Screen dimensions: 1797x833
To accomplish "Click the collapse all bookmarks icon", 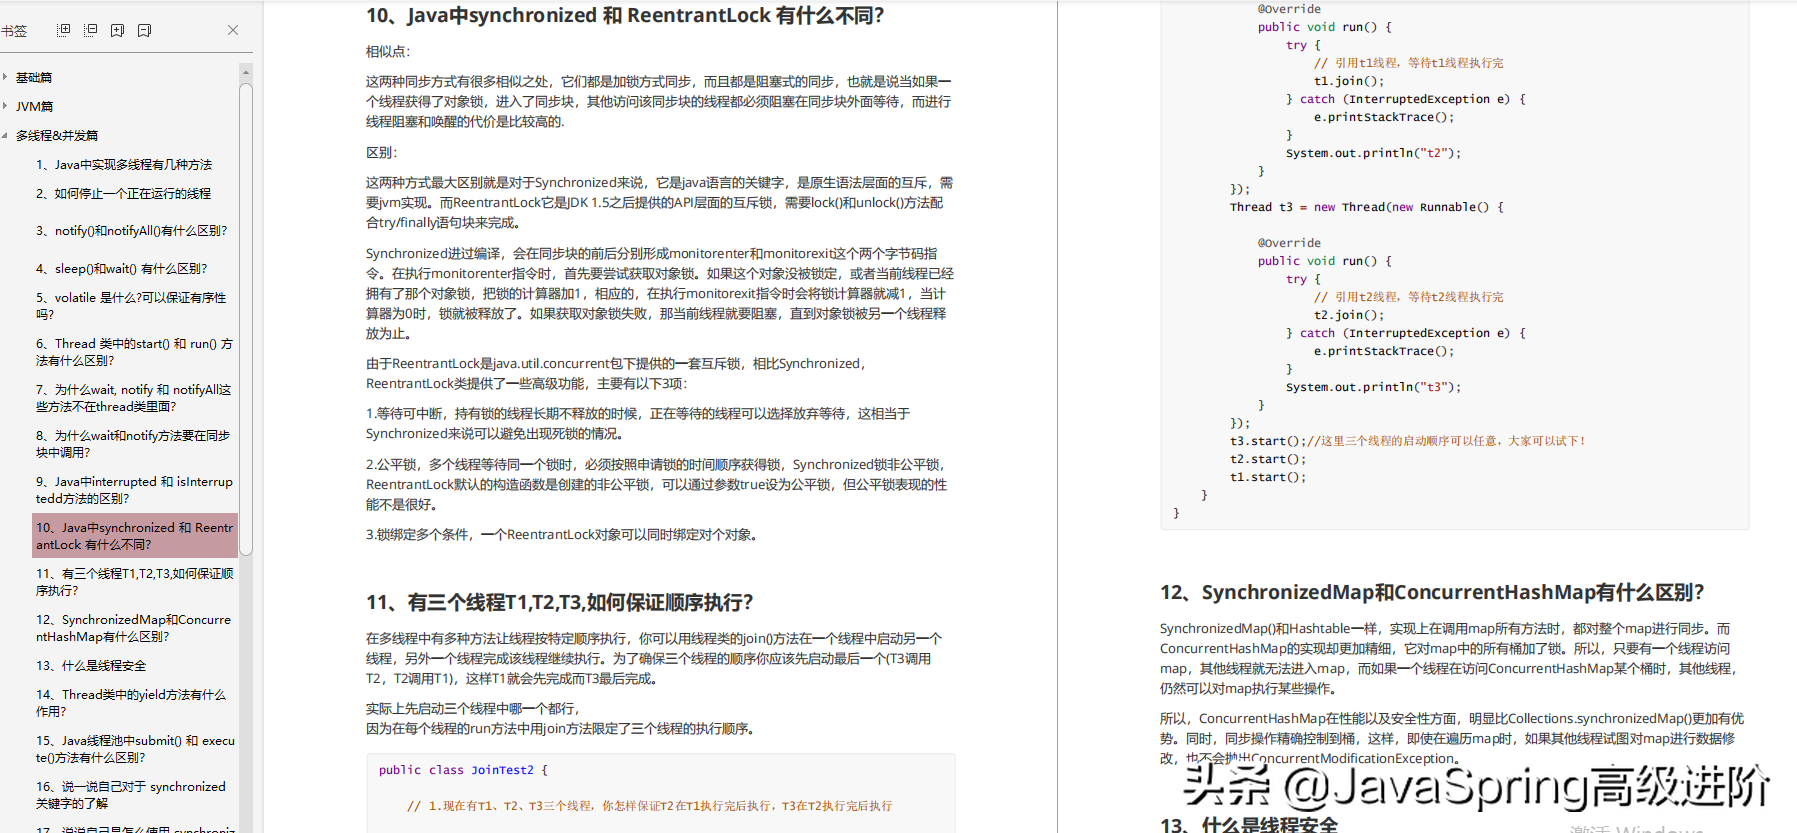I will (x=90, y=30).
